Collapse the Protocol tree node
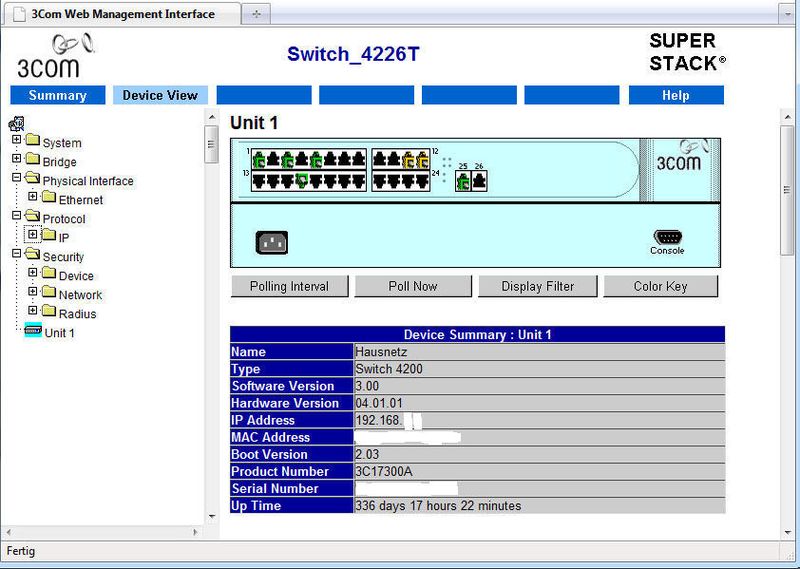800x569 pixels. point(16,215)
